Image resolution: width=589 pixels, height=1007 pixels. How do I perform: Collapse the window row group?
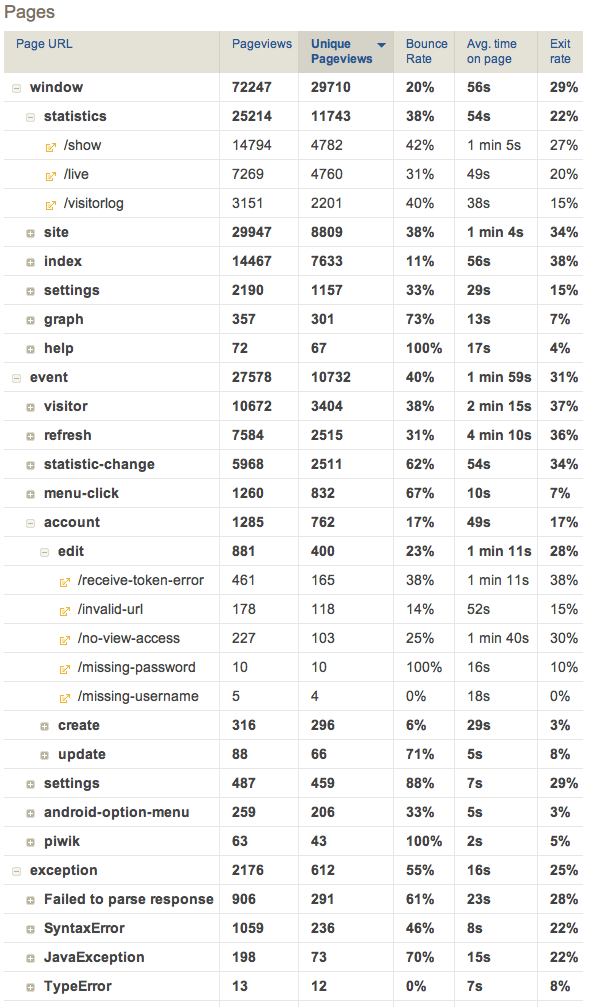pos(17,89)
